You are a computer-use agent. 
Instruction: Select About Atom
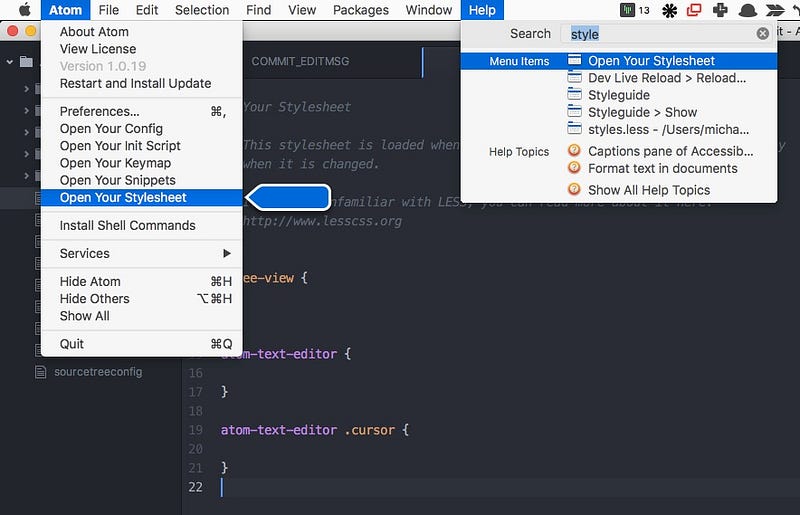click(x=141, y=32)
